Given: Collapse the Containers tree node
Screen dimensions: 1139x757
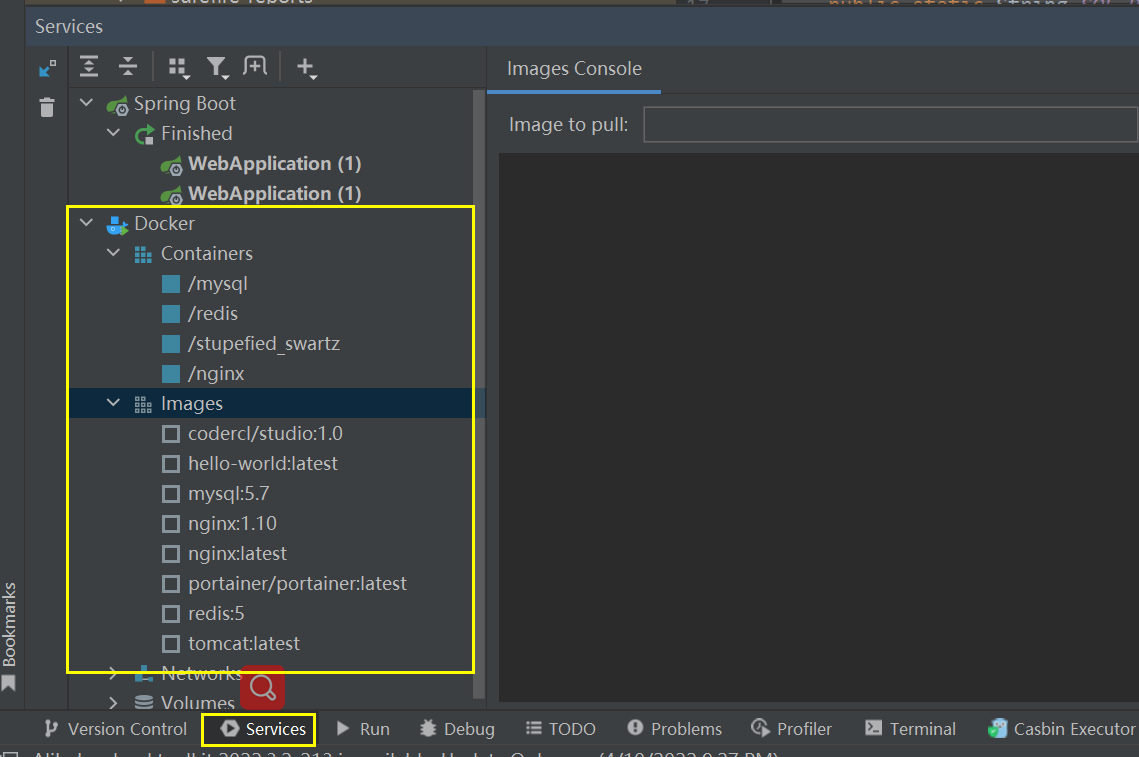Looking at the screenshot, I should point(113,252).
